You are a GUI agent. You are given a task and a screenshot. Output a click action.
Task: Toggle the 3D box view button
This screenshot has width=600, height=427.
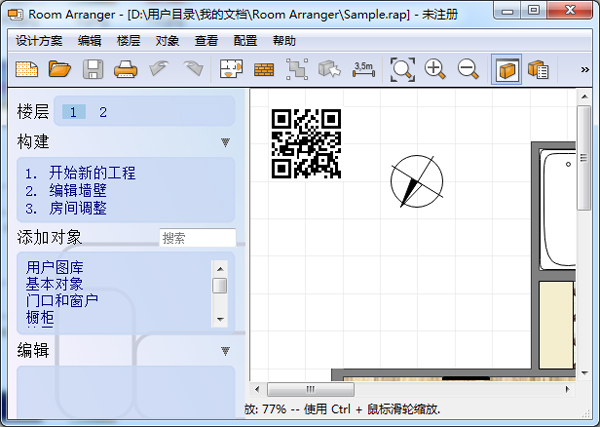506,69
